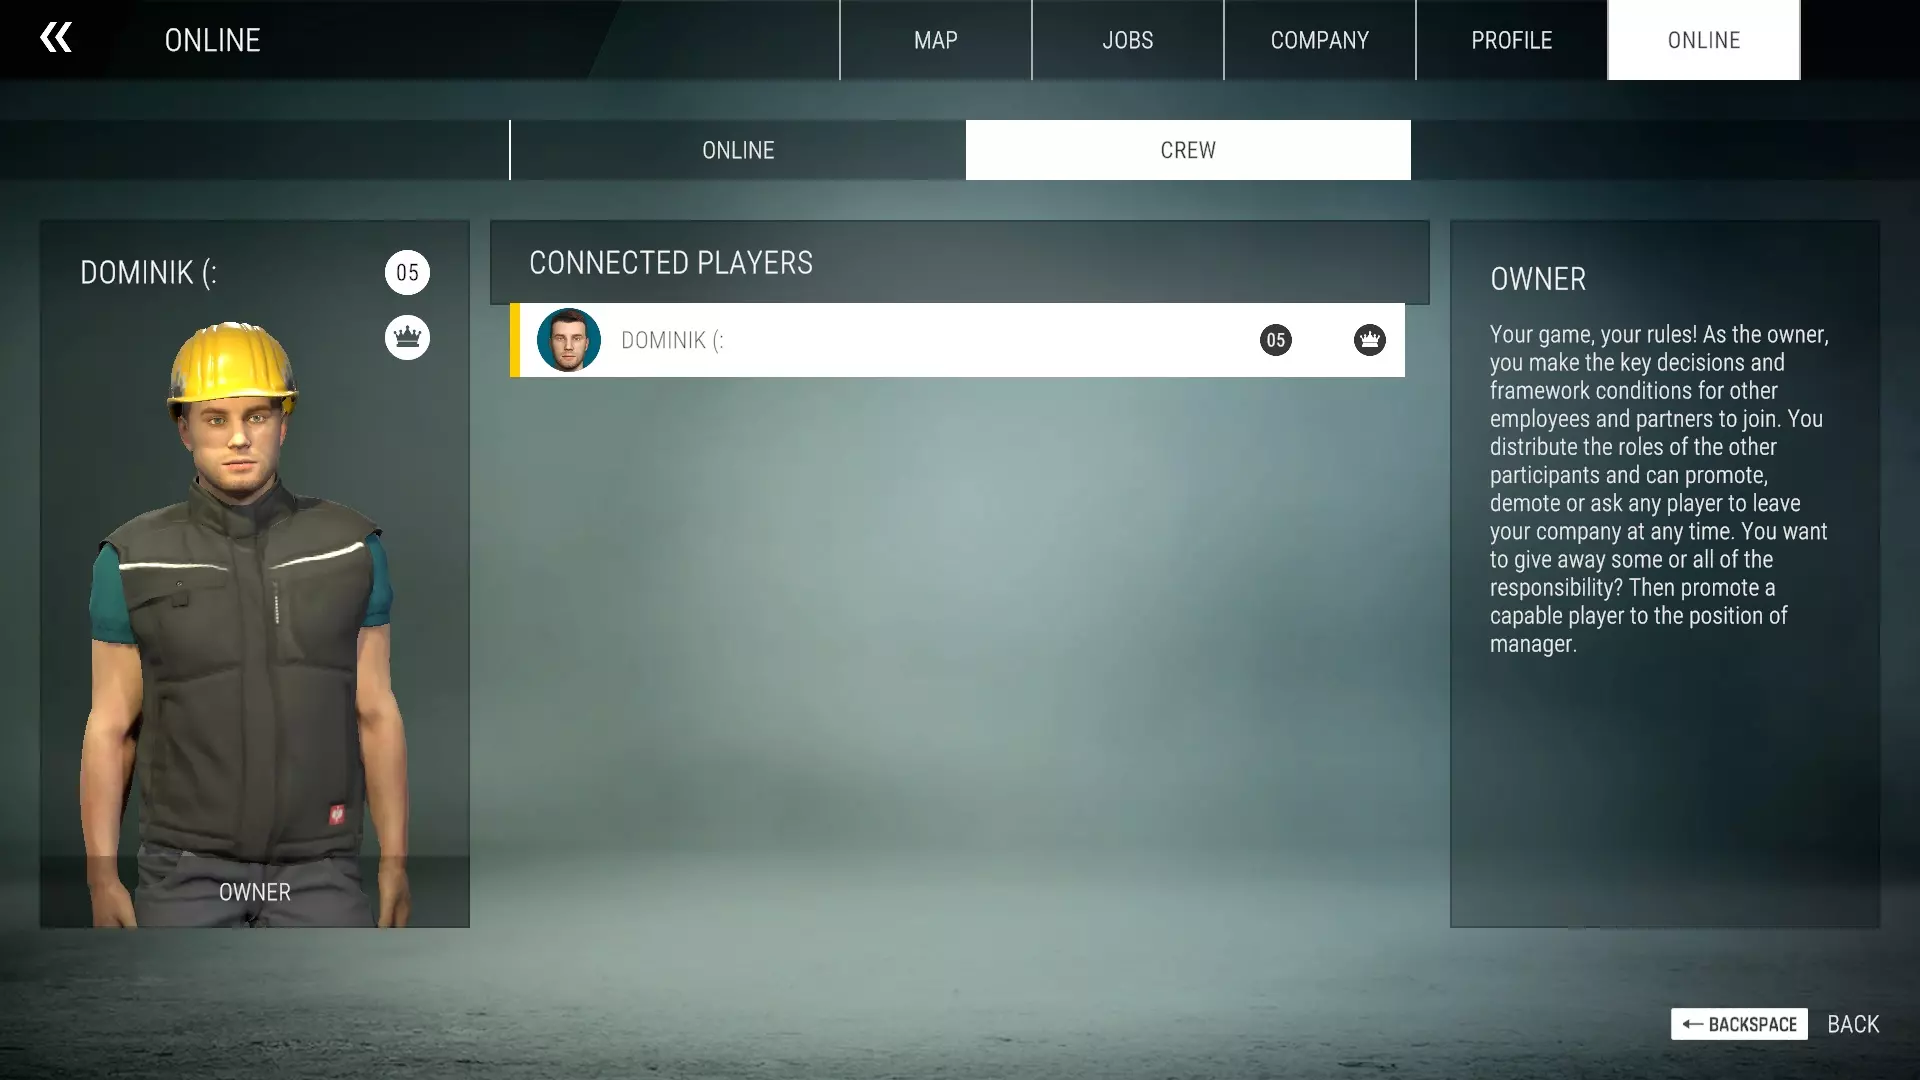This screenshot has height=1080, width=1920.
Task: Click the level 05 badge on the character card
Action: pyautogui.click(x=407, y=273)
